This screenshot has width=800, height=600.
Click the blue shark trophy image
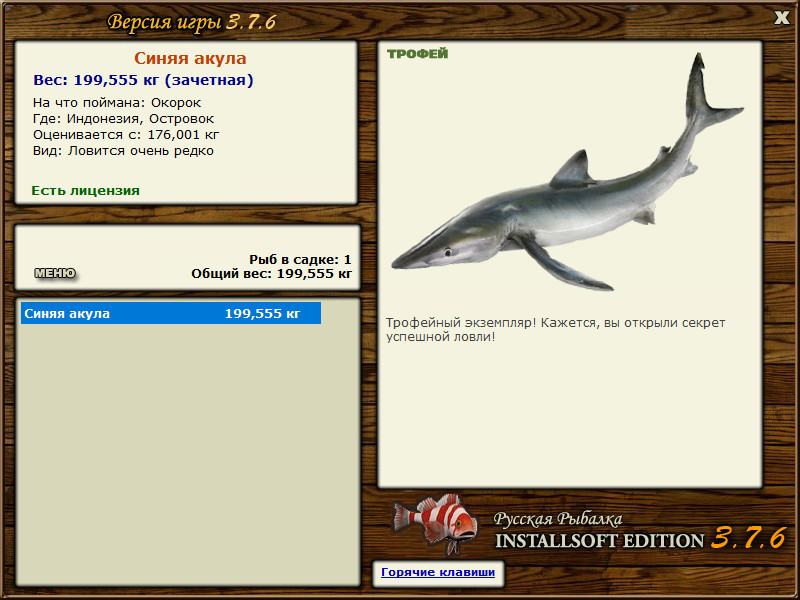(x=567, y=173)
